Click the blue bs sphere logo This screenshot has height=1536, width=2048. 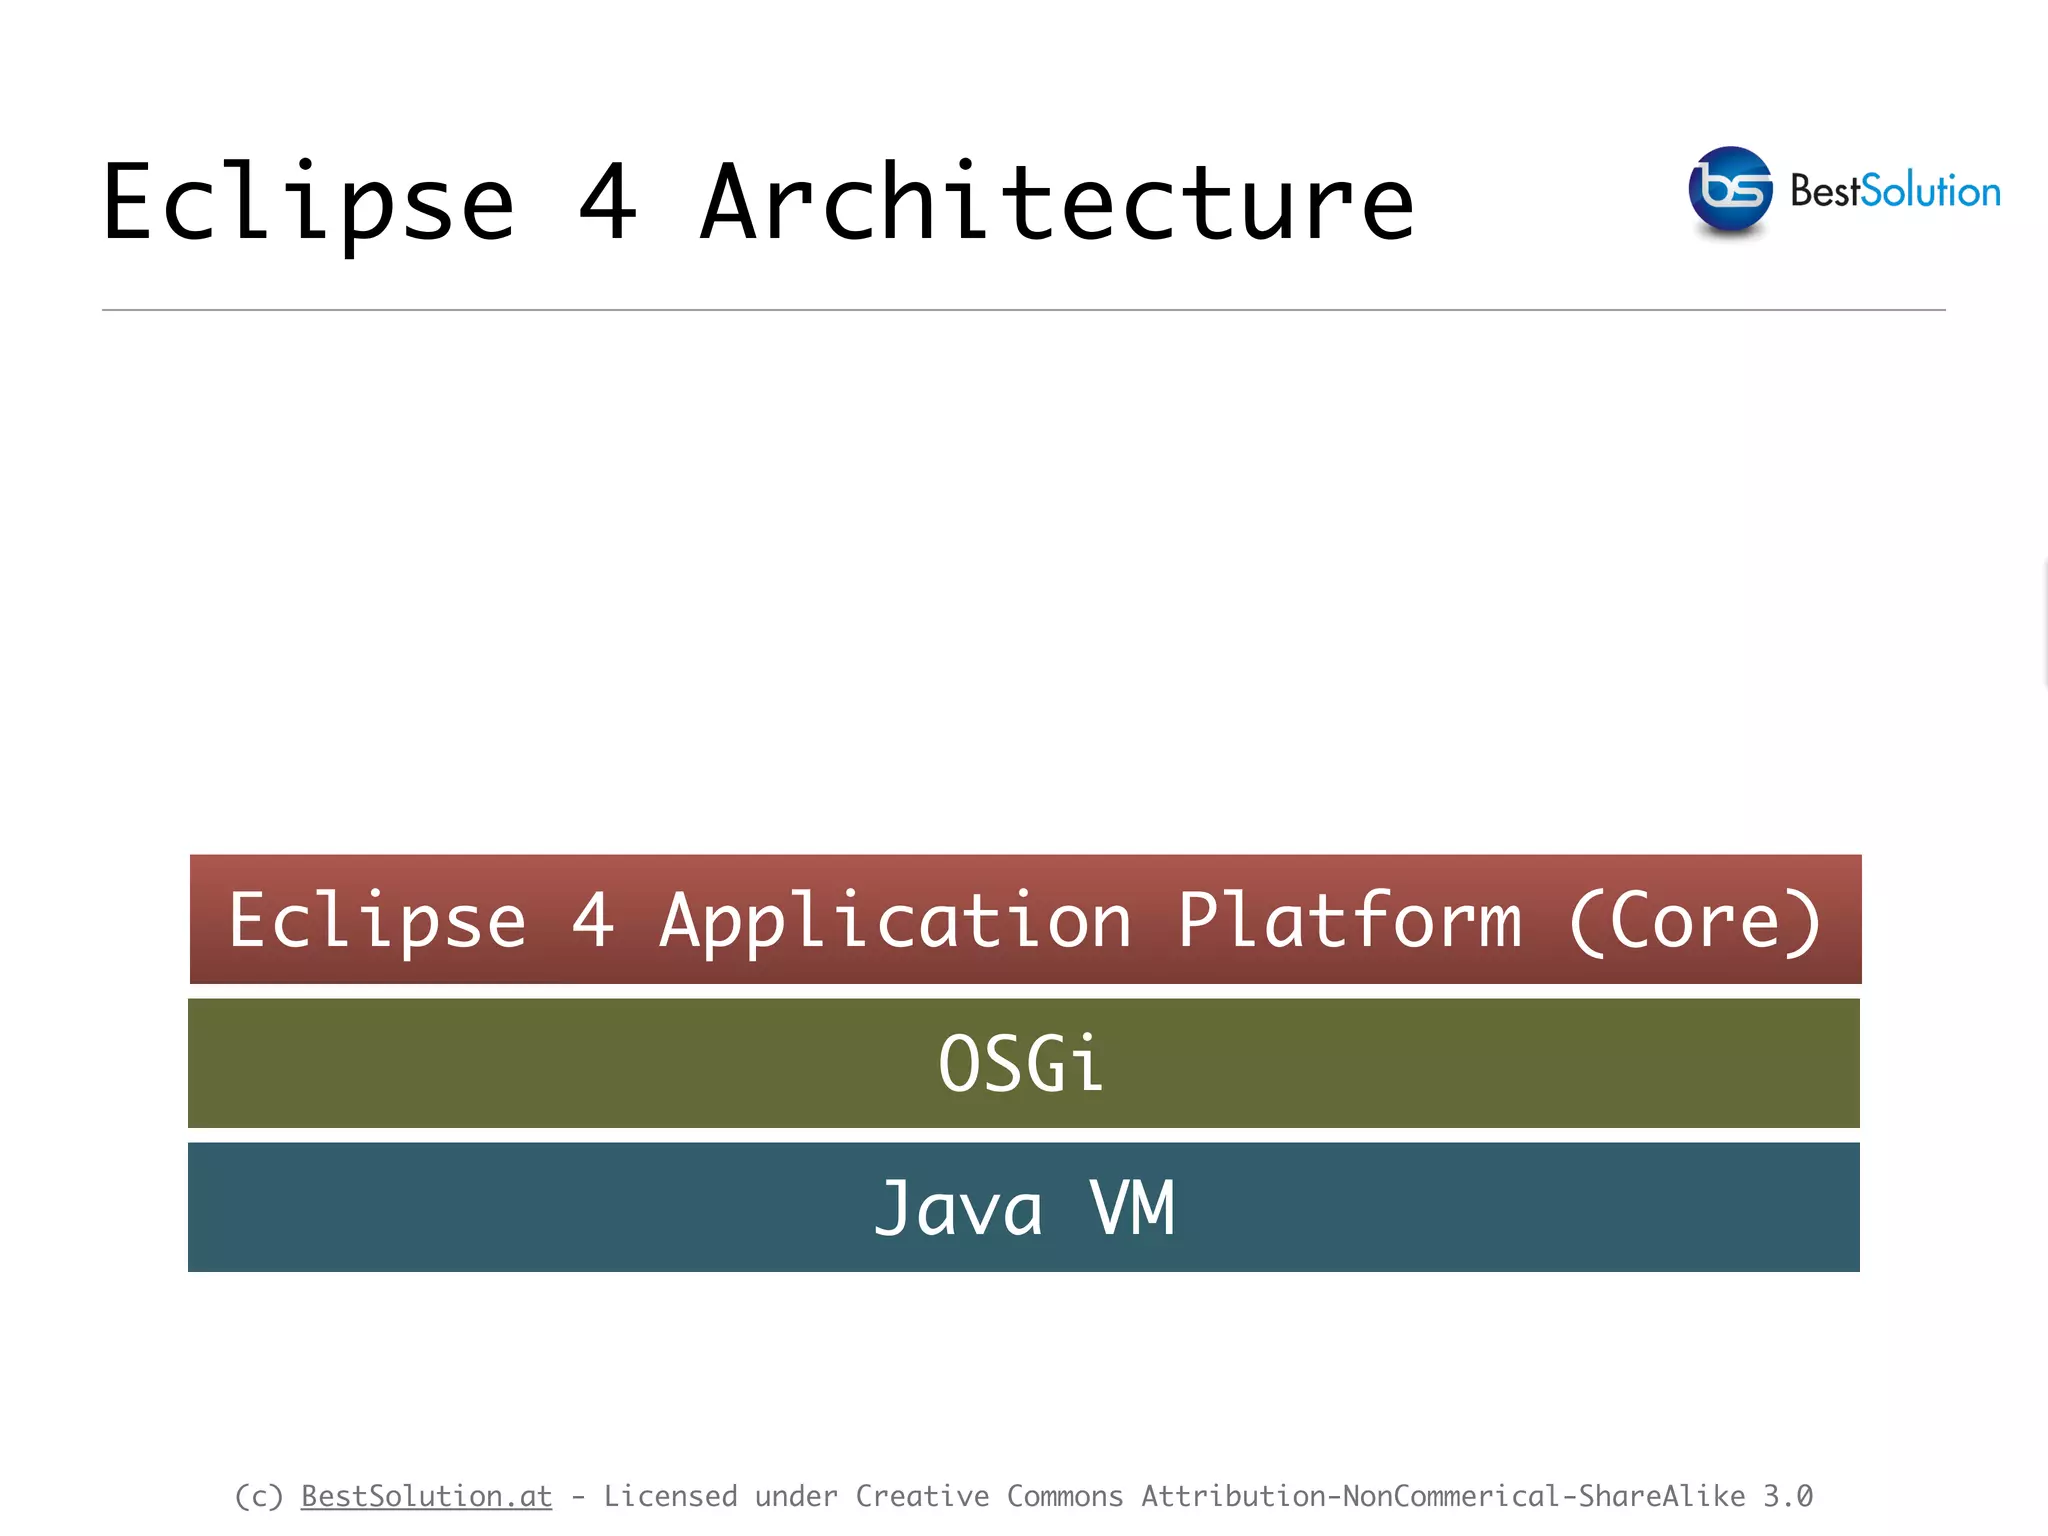coord(1730,189)
